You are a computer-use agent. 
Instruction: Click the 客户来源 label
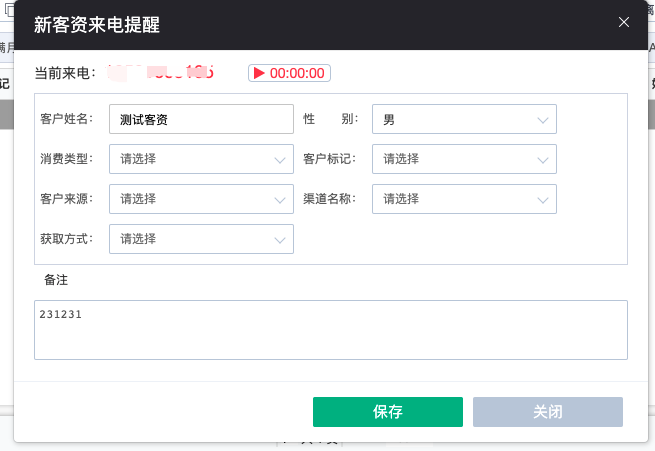pos(66,199)
